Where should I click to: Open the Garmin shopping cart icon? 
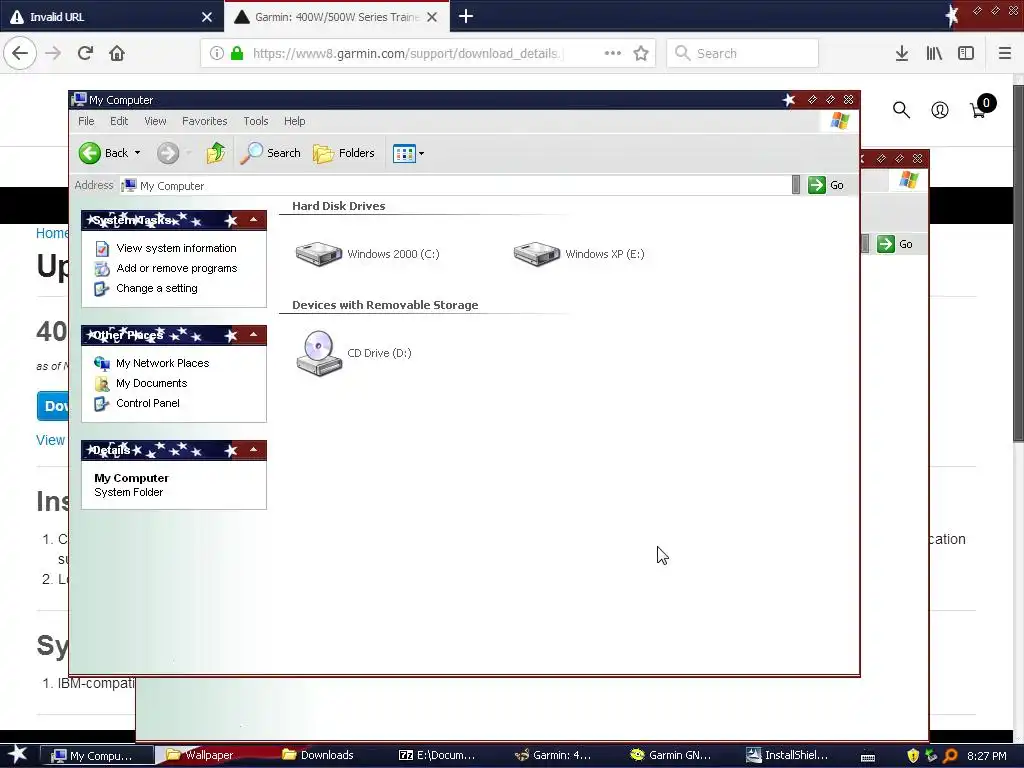[982, 106]
